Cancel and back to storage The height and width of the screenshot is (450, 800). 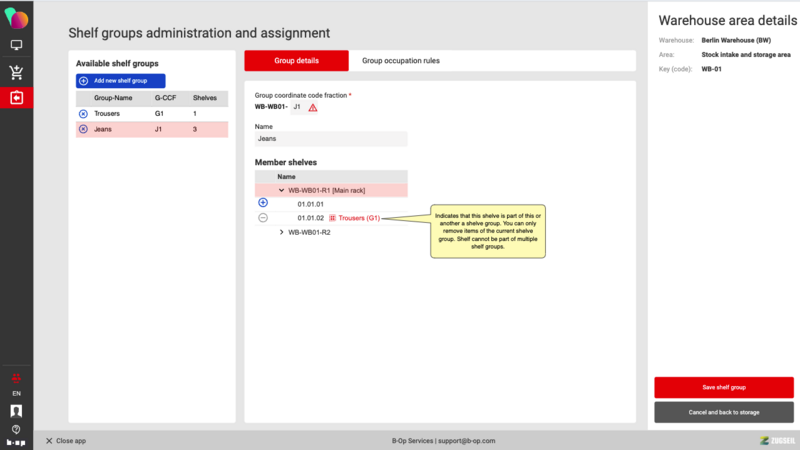724,412
